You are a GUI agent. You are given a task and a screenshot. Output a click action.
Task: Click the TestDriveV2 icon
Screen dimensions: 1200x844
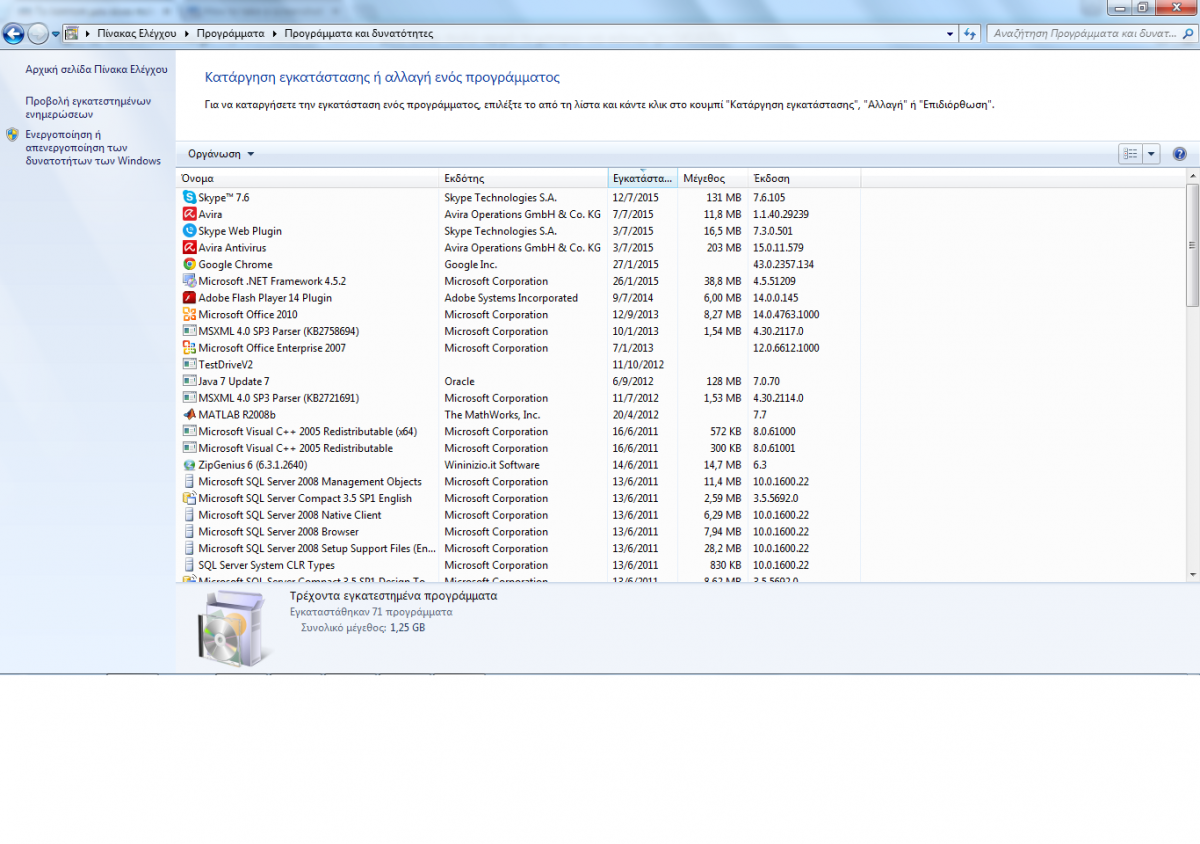pos(189,364)
